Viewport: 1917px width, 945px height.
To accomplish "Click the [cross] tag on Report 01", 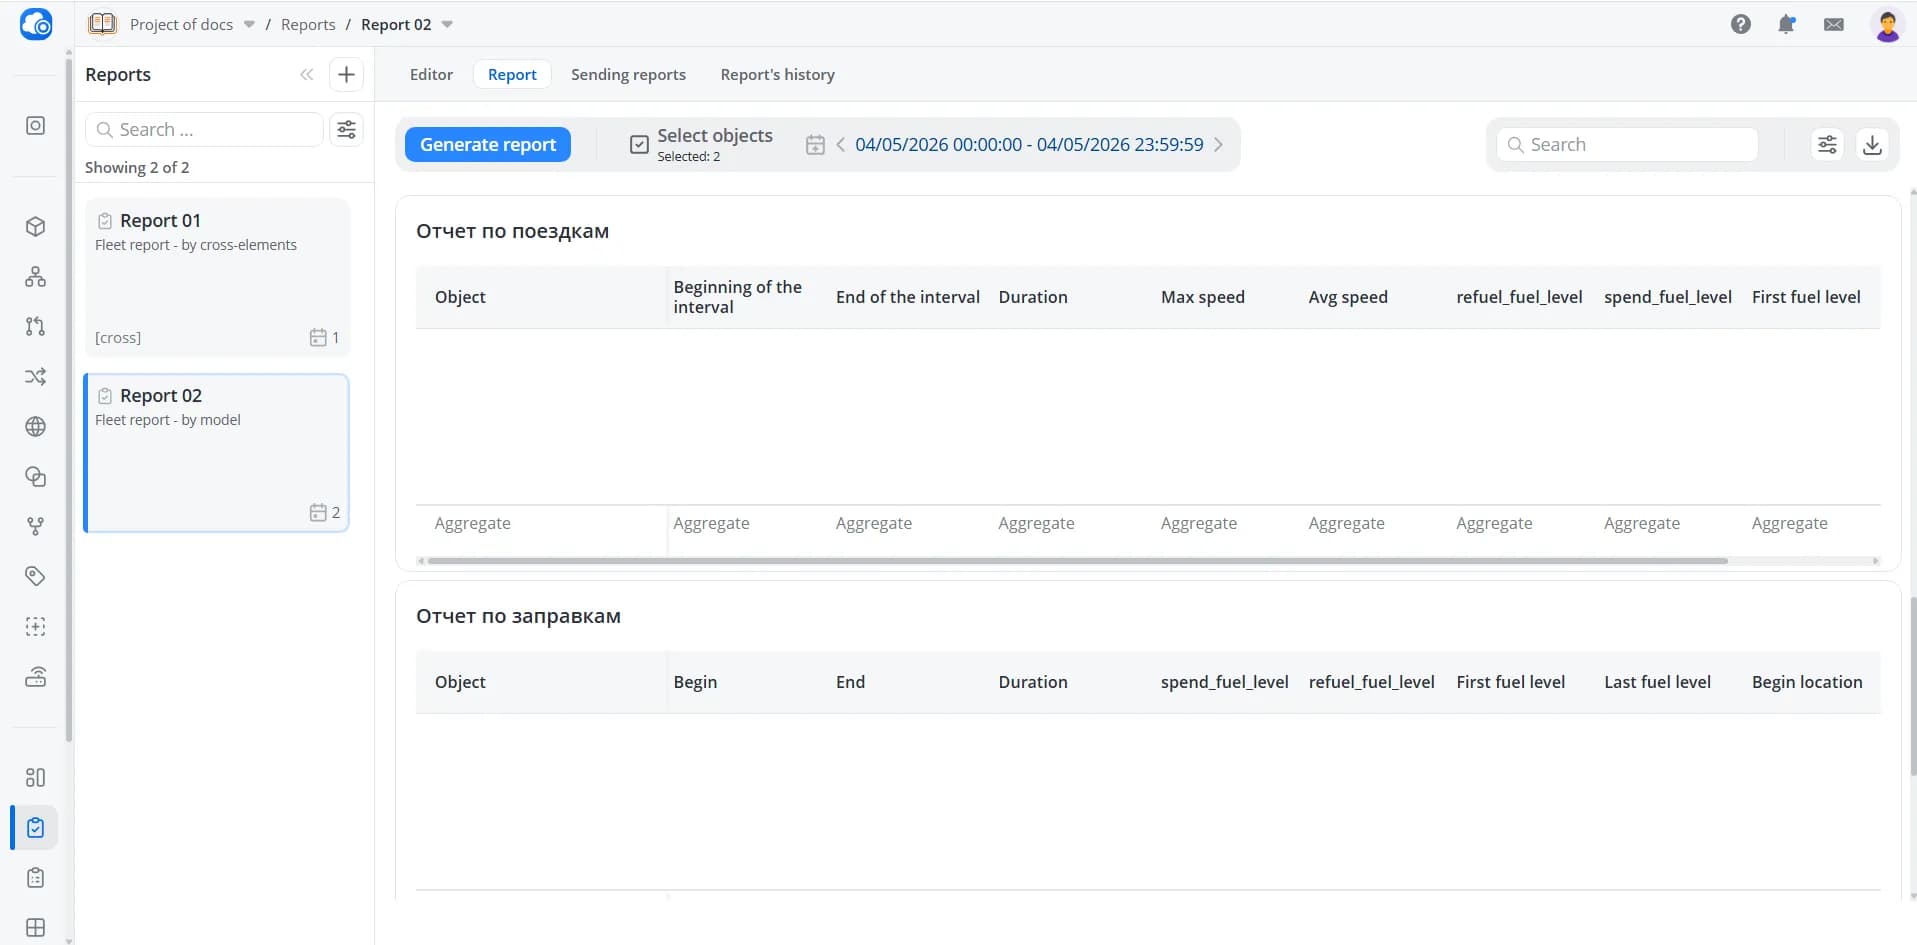I will coord(118,338).
